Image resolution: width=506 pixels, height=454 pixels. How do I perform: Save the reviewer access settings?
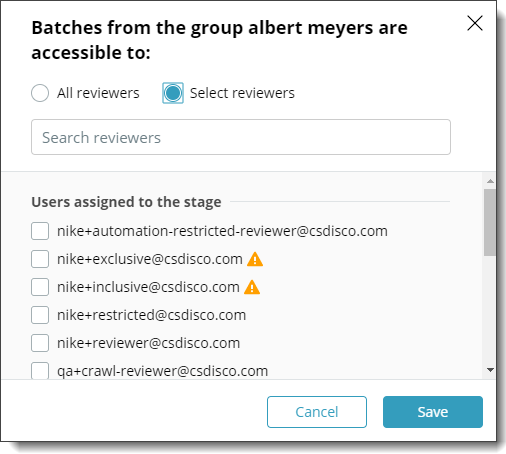433,412
